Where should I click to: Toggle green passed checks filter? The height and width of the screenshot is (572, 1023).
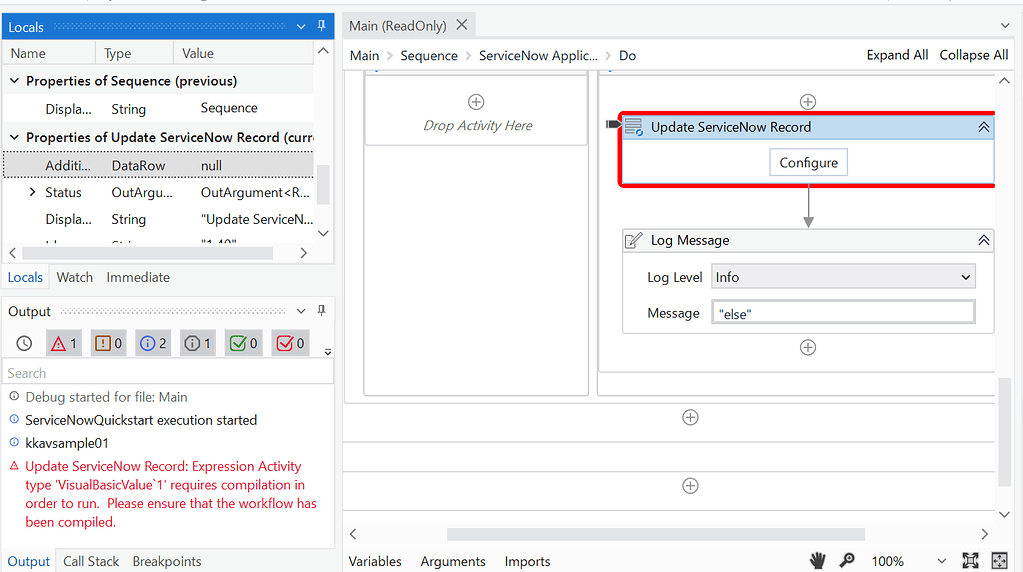[x=243, y=343]
